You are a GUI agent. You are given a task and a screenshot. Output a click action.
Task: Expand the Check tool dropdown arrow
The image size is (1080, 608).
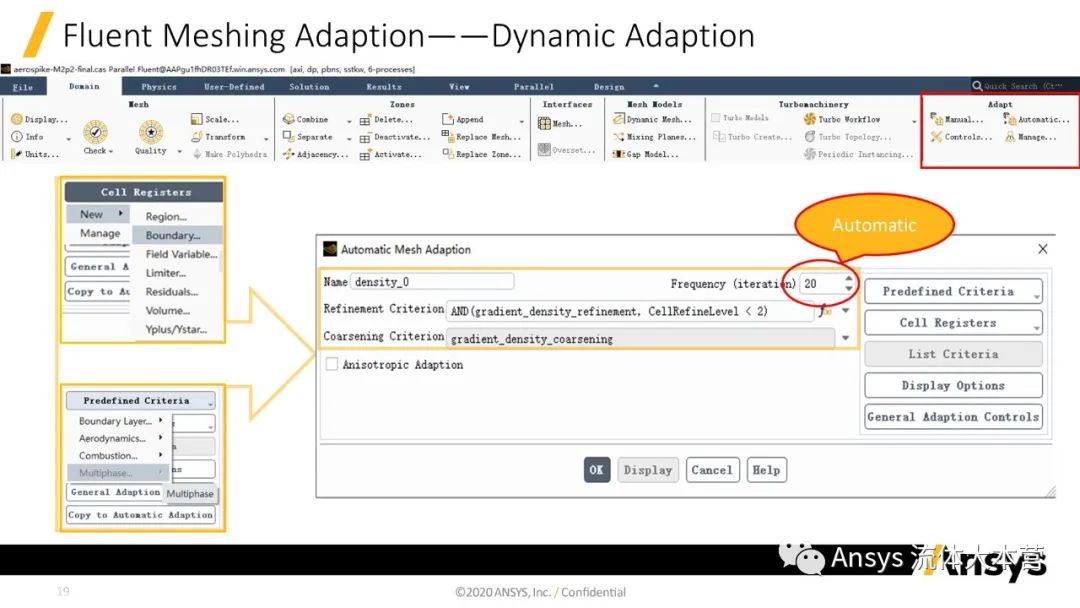111,151
